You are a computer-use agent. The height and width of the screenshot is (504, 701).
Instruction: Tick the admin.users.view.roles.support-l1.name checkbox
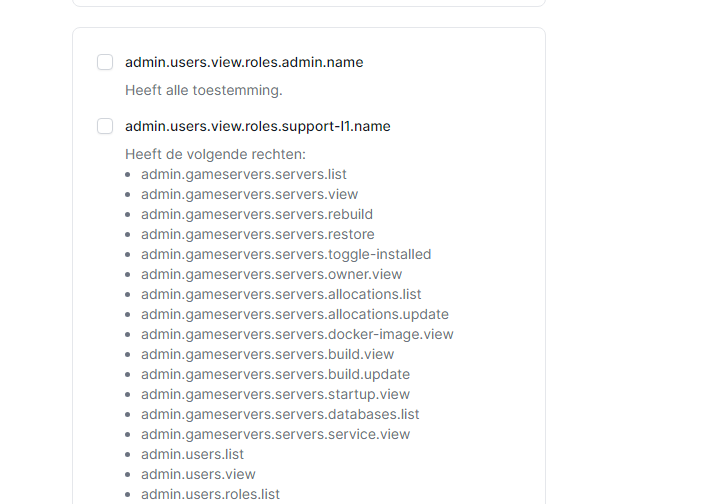coord(105,126)
